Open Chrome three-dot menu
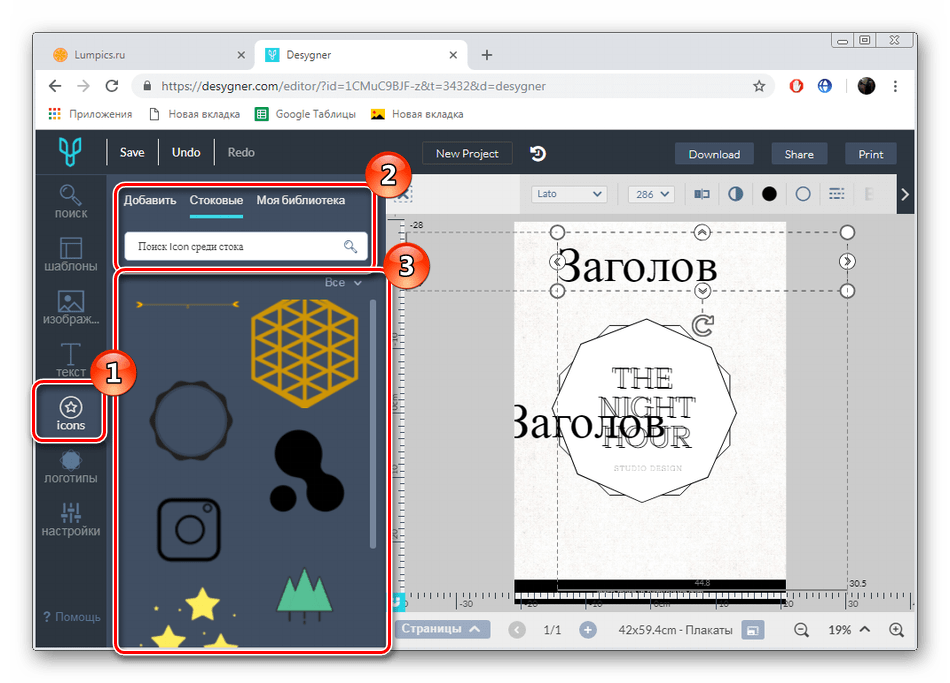This screenshot has height=683, width=950. tap(895, 86)
